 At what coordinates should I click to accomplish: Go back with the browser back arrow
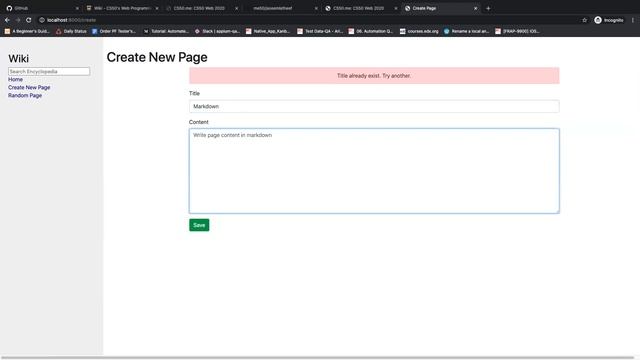[7, 20]
